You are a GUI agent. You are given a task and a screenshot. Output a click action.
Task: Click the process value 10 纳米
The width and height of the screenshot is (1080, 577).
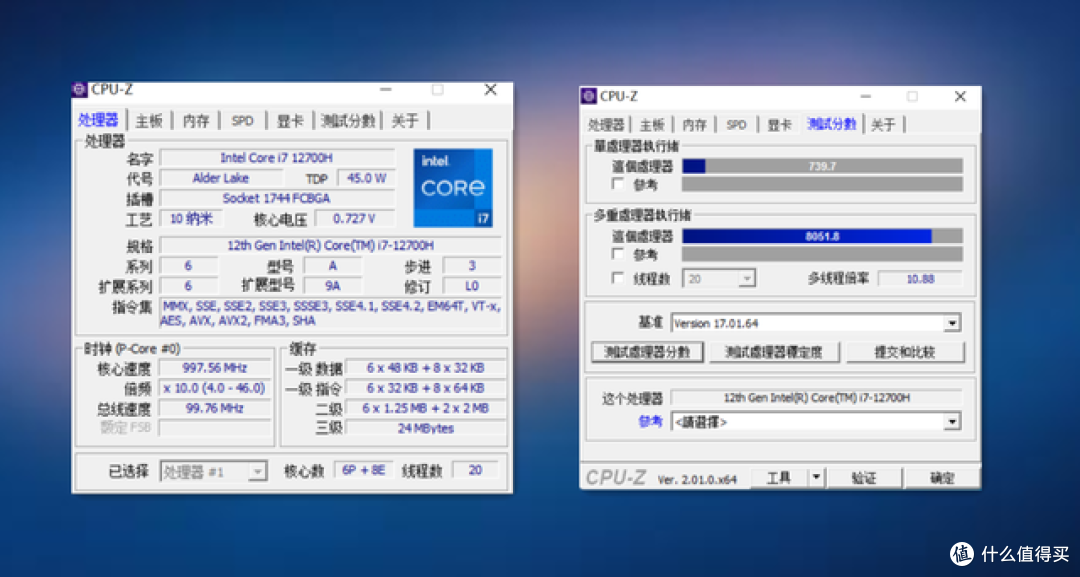(191, 219)
